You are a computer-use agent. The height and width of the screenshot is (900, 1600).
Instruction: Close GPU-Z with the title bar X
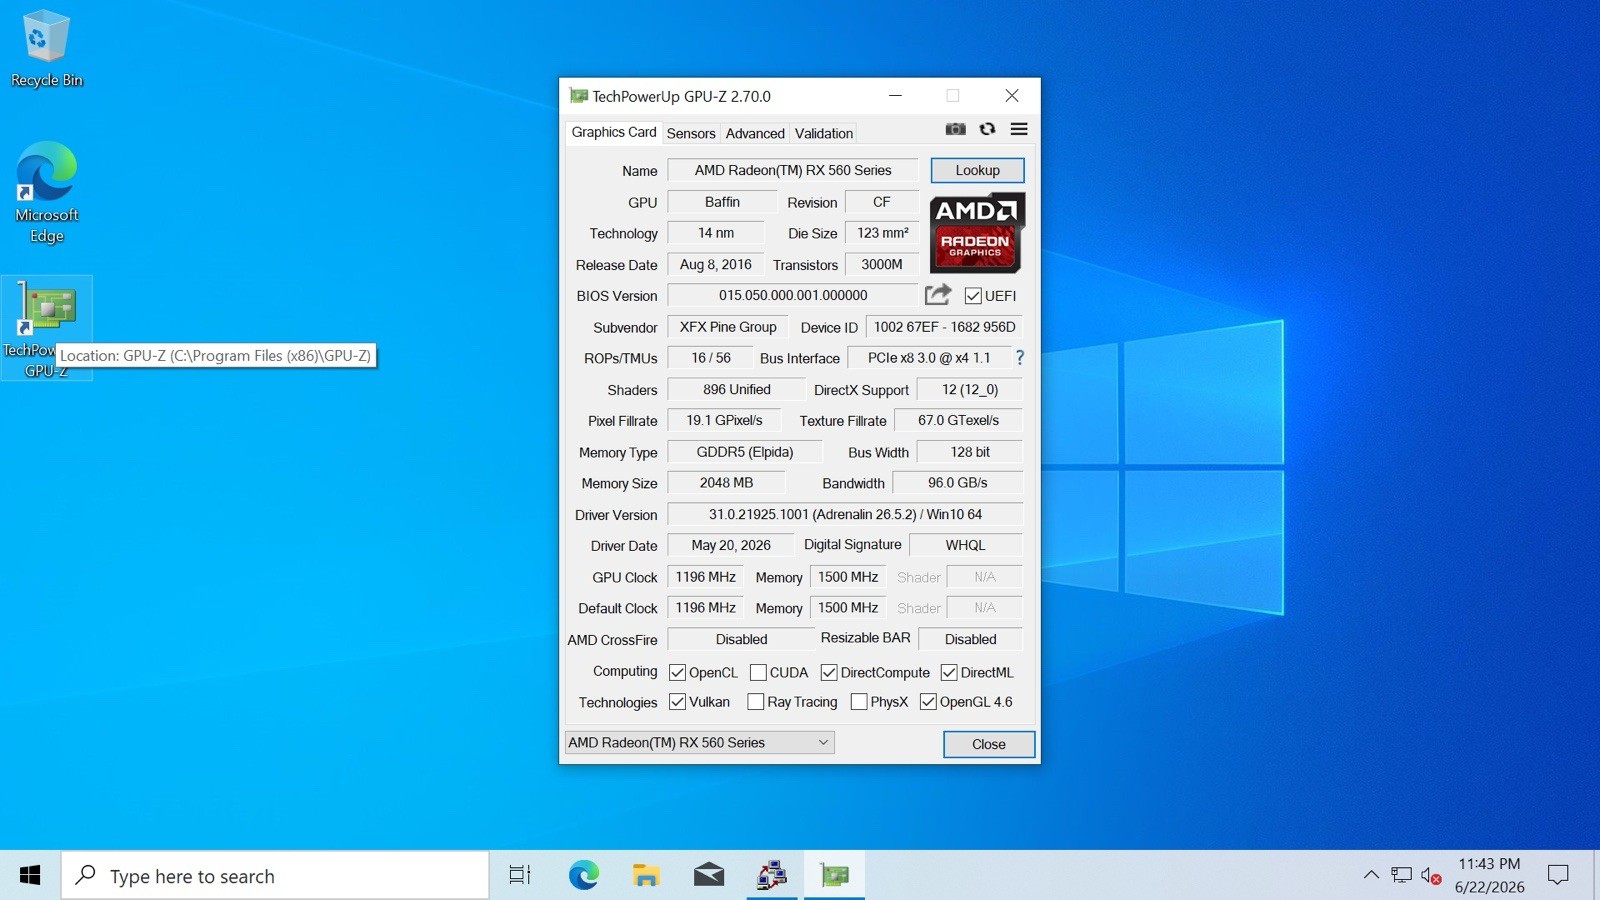click(x=1012, y=96)
